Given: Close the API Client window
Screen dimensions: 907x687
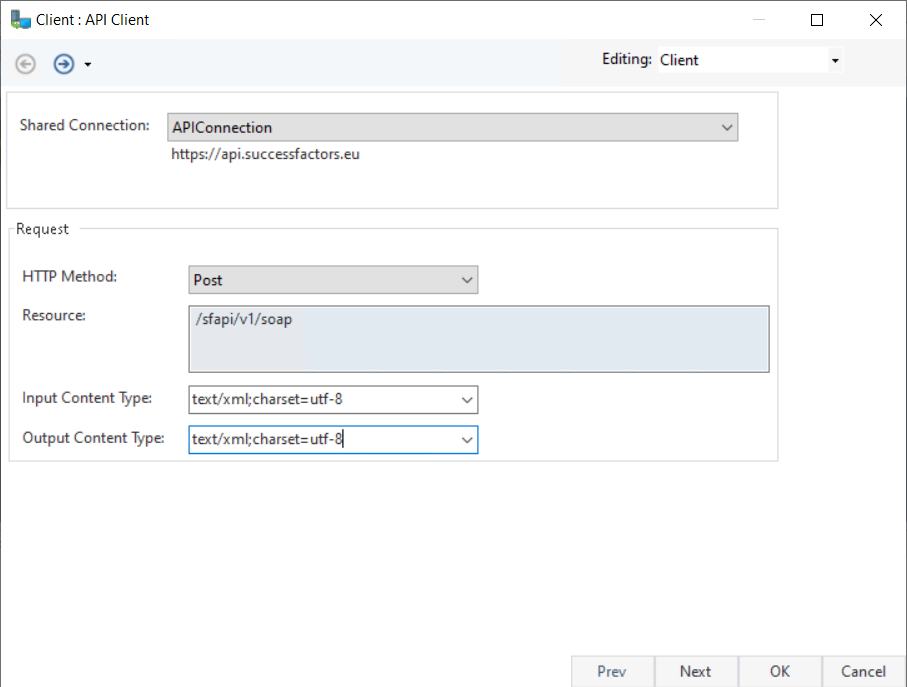Looking at the screenshot, I should [875, 20].
